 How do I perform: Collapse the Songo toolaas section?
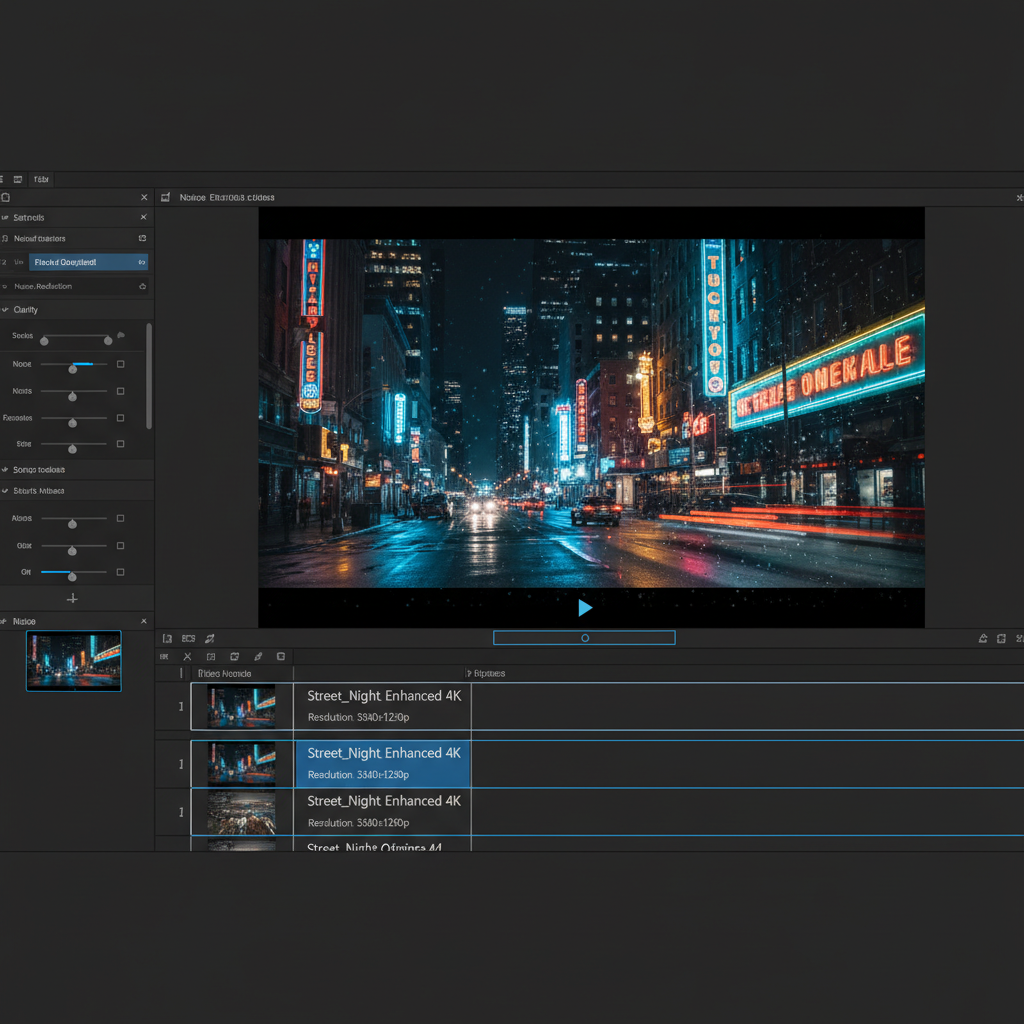[x=6, y=470]
